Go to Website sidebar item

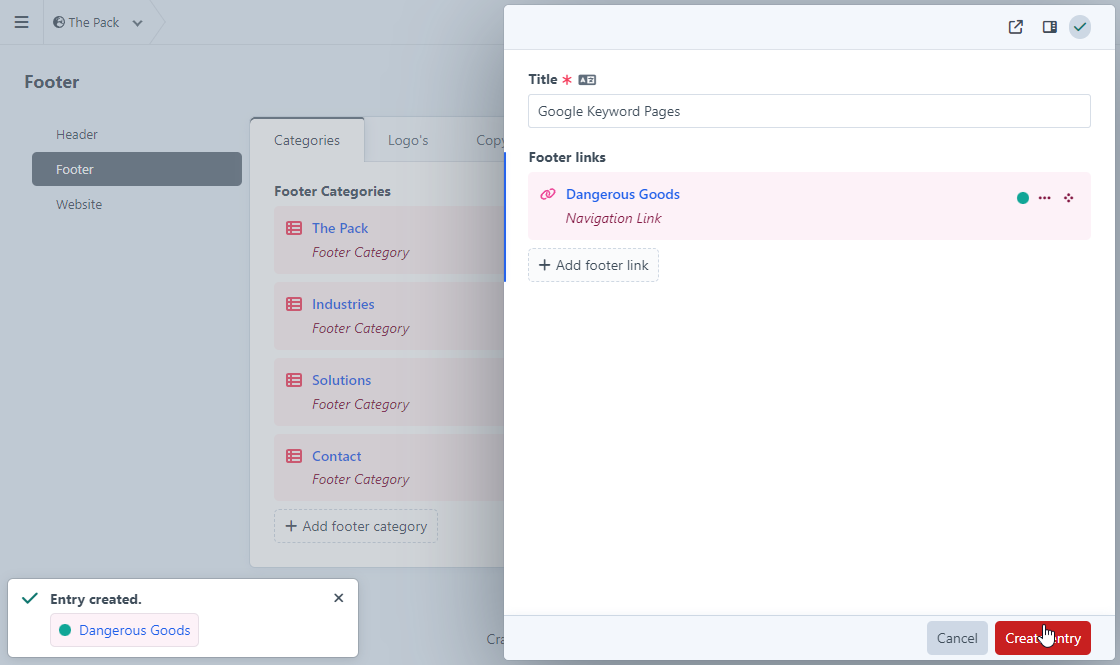tap(79, 204)
